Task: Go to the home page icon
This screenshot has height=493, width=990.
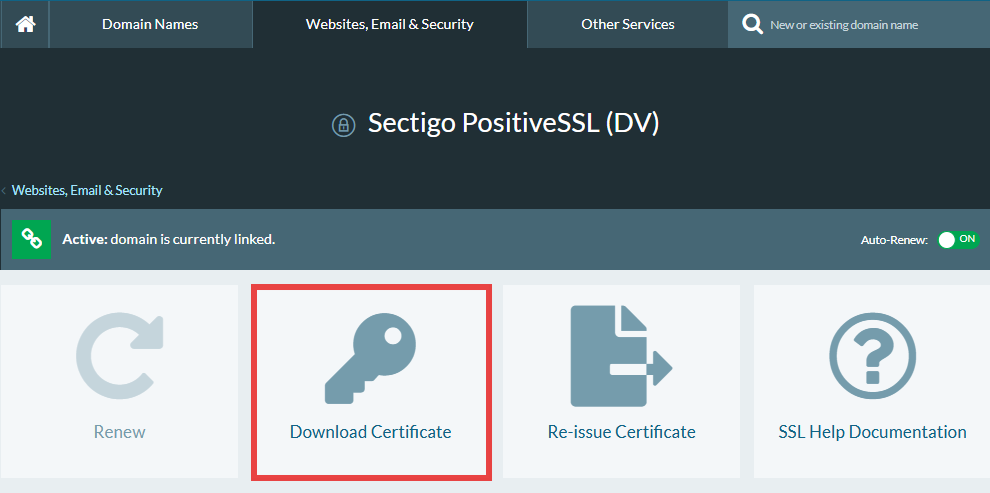Action: click(x=24, y=24)
